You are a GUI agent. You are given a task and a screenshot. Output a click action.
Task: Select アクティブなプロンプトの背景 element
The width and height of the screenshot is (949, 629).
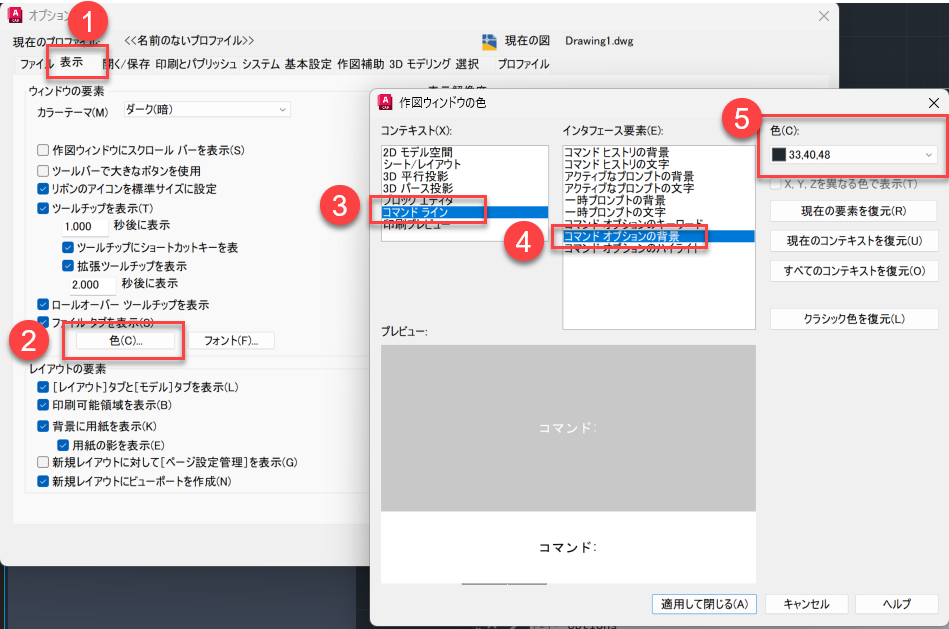[658, 176]
